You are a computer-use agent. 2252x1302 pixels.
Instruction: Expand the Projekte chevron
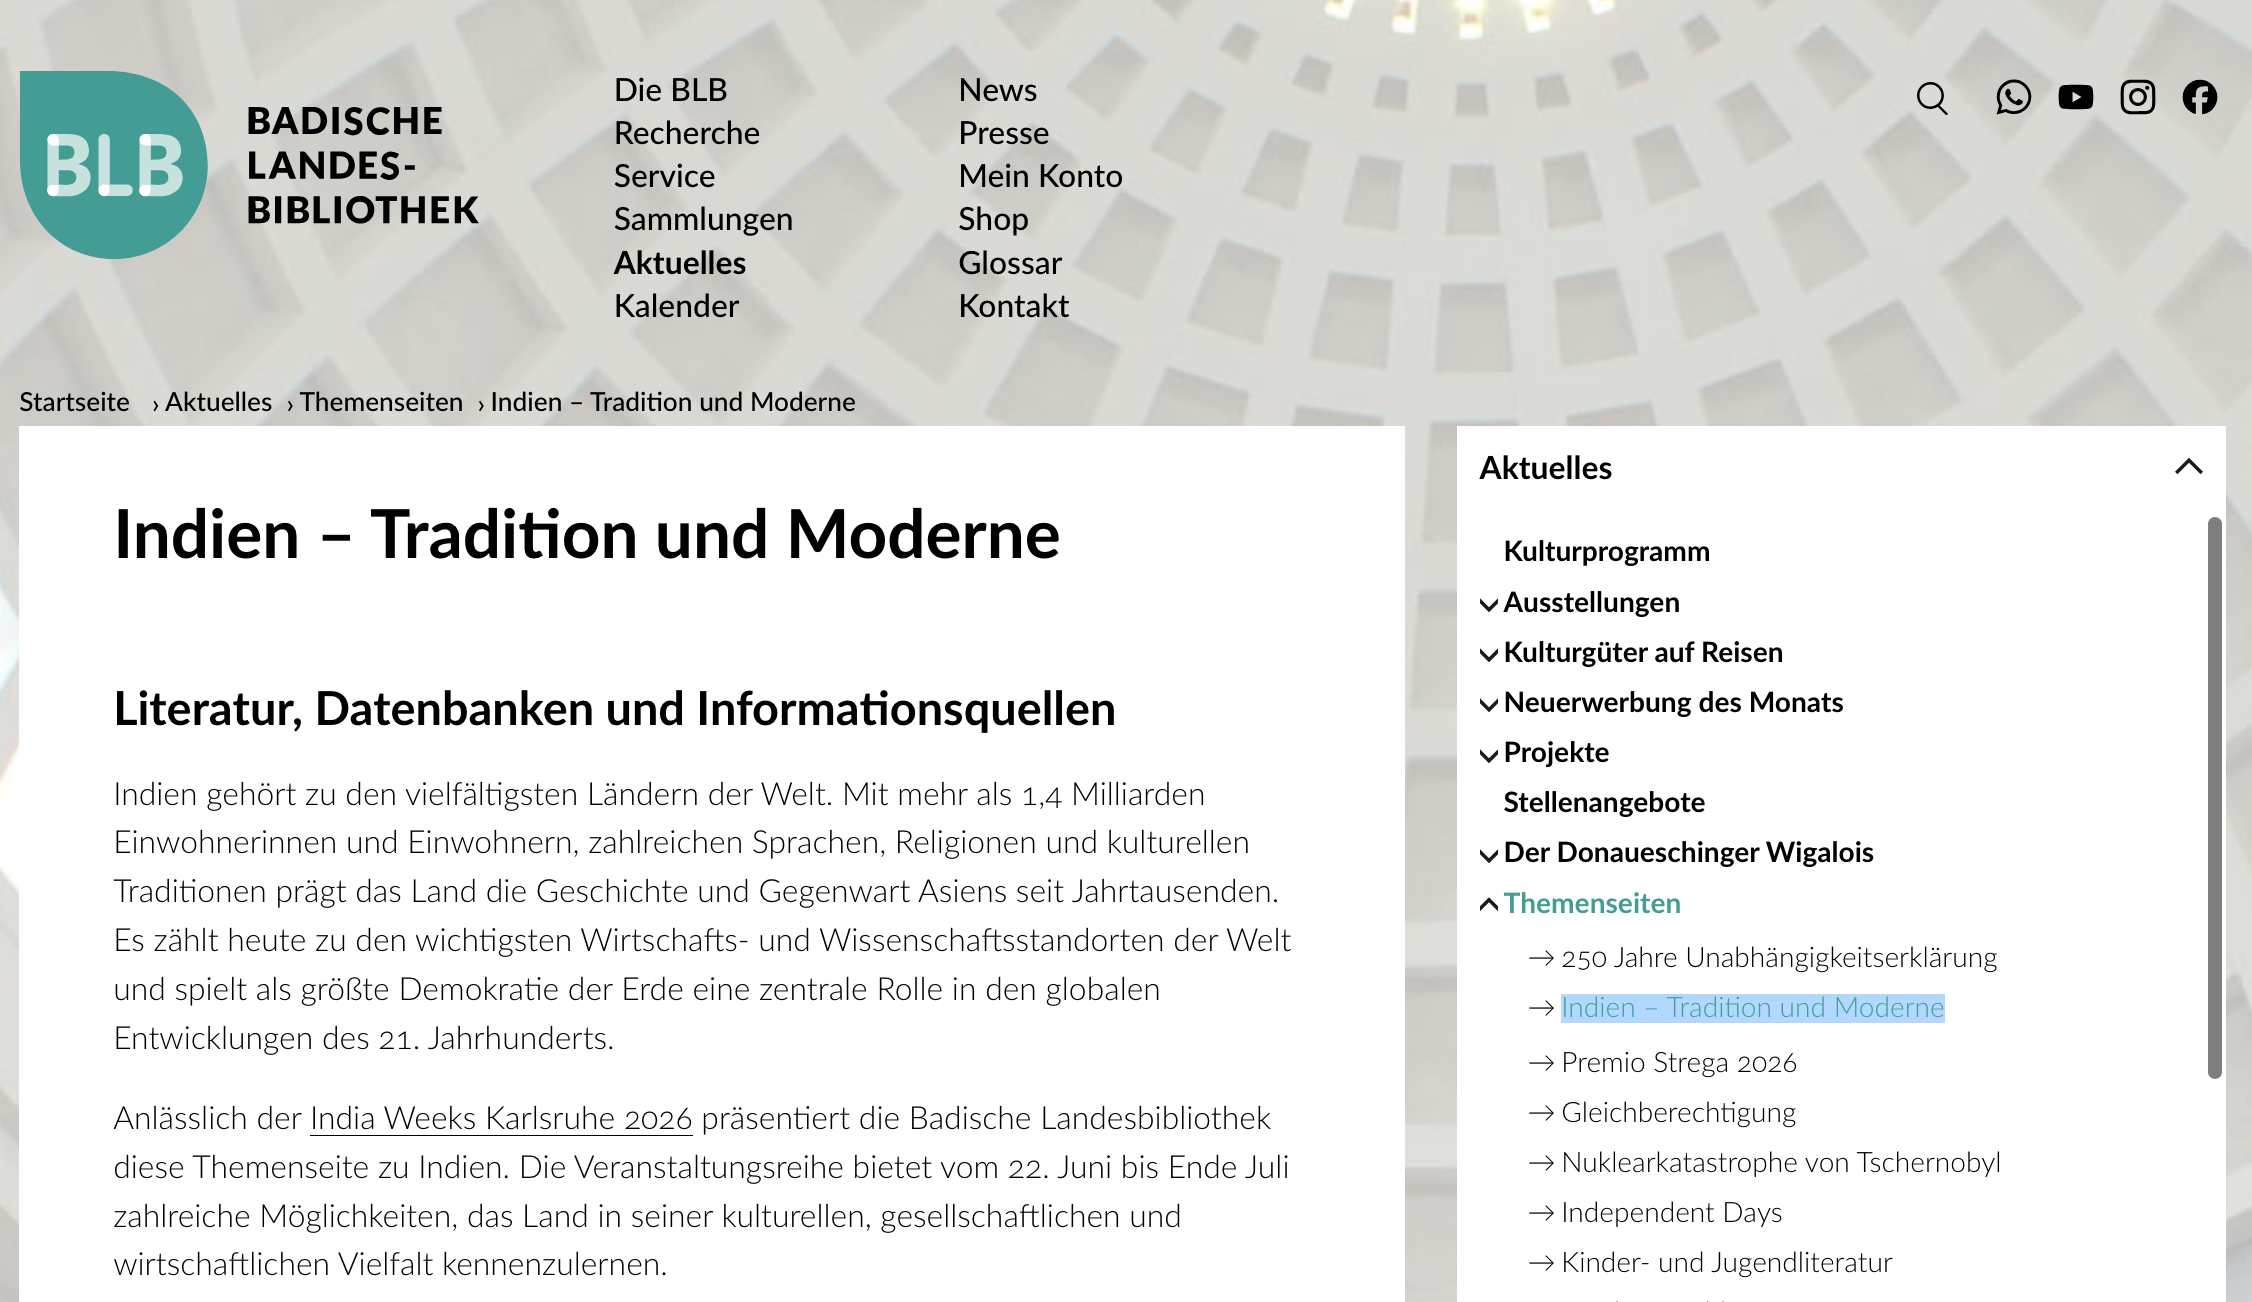tap(1489, 754)
